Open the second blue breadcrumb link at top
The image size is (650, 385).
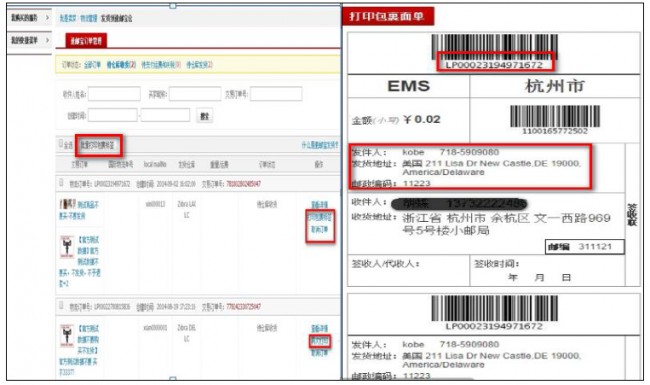click(x=88, y=18)
